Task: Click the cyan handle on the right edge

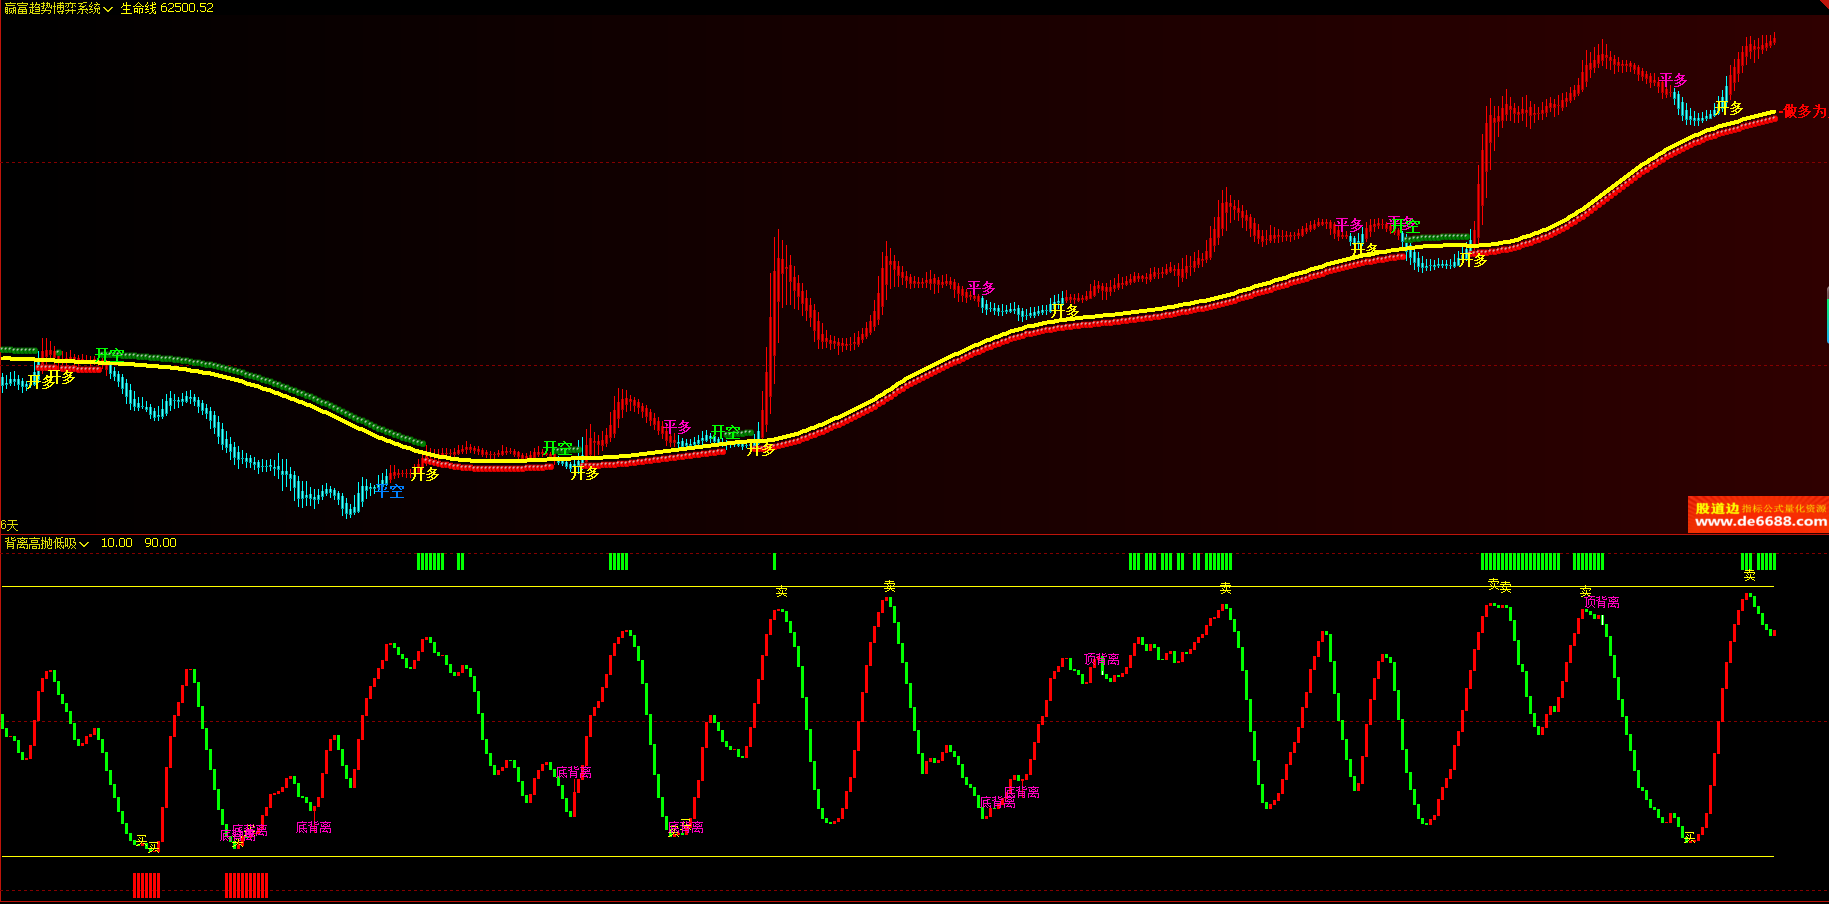Action: coord(1826,313)
